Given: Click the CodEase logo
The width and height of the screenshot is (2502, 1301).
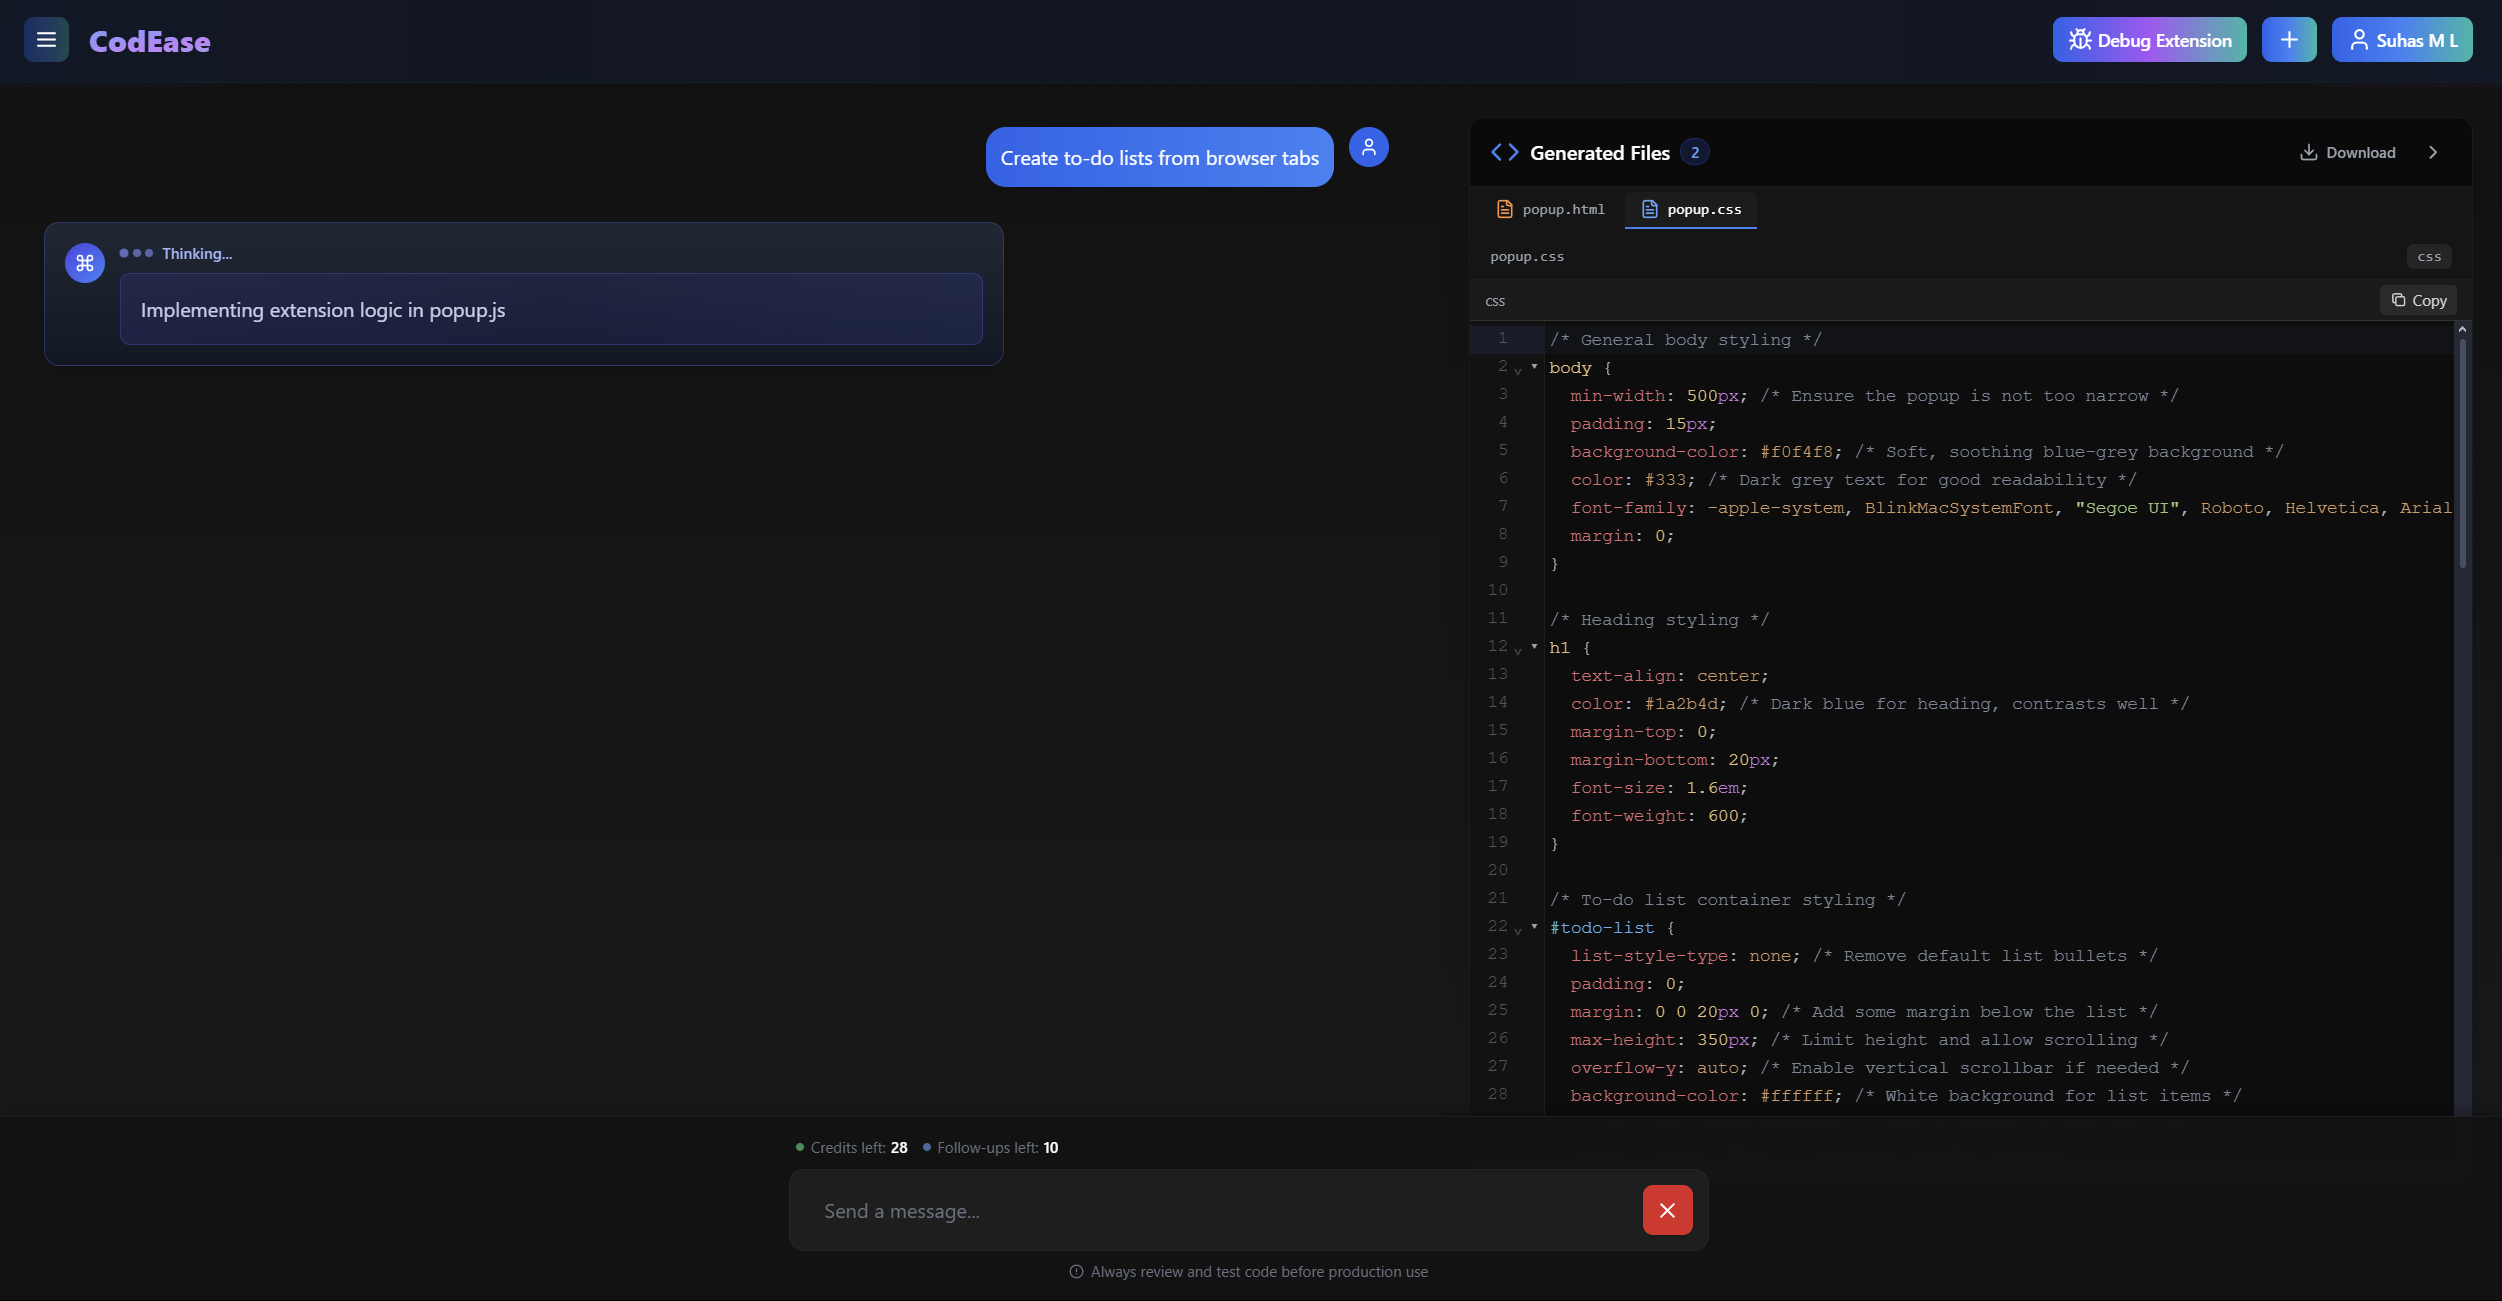Looking at the screenshot, I should pyautogui.click(x=150, y=41).
